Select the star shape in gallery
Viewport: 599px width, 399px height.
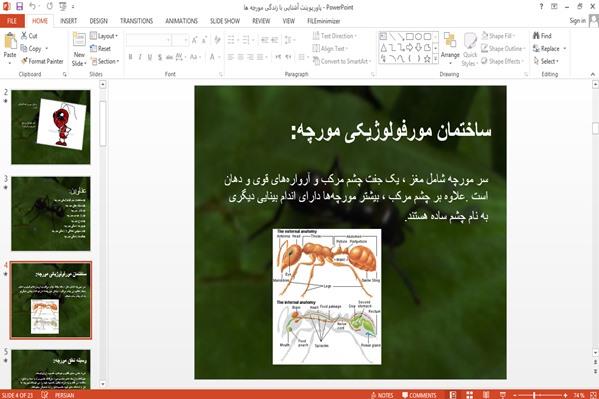(x=427, y=59)
